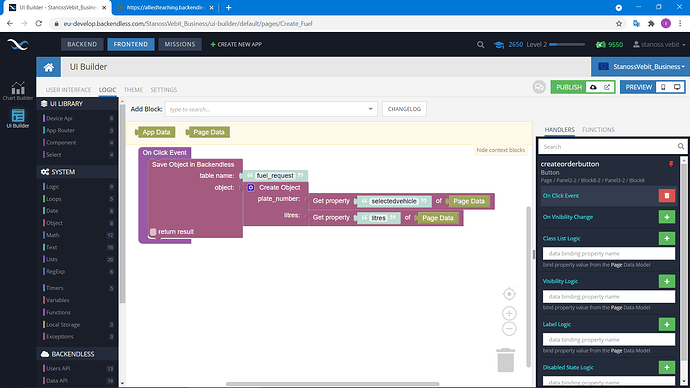Click the home icon beside UI Builder
This screenshot has height=388, width=690.
48,67
